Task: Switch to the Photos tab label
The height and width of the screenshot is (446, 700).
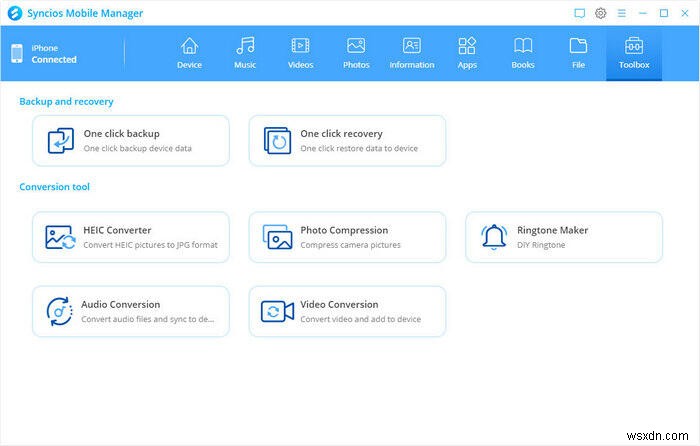Action: [x=356, y=65]
